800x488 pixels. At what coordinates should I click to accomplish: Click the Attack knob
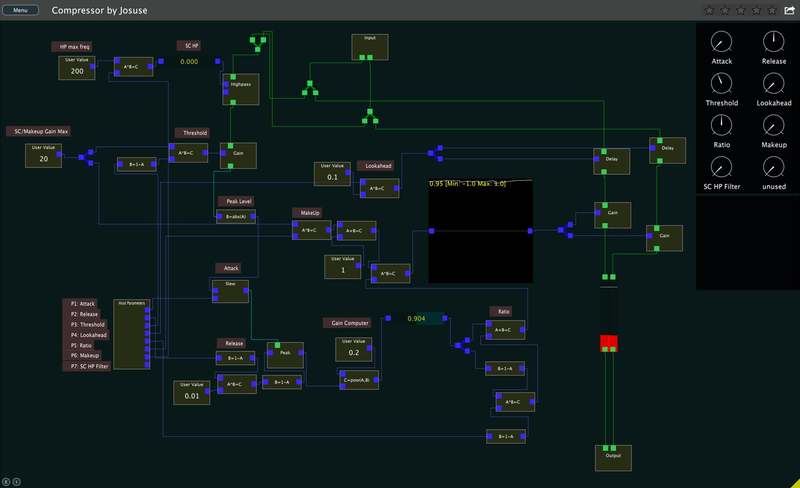[x=722, y=42]
